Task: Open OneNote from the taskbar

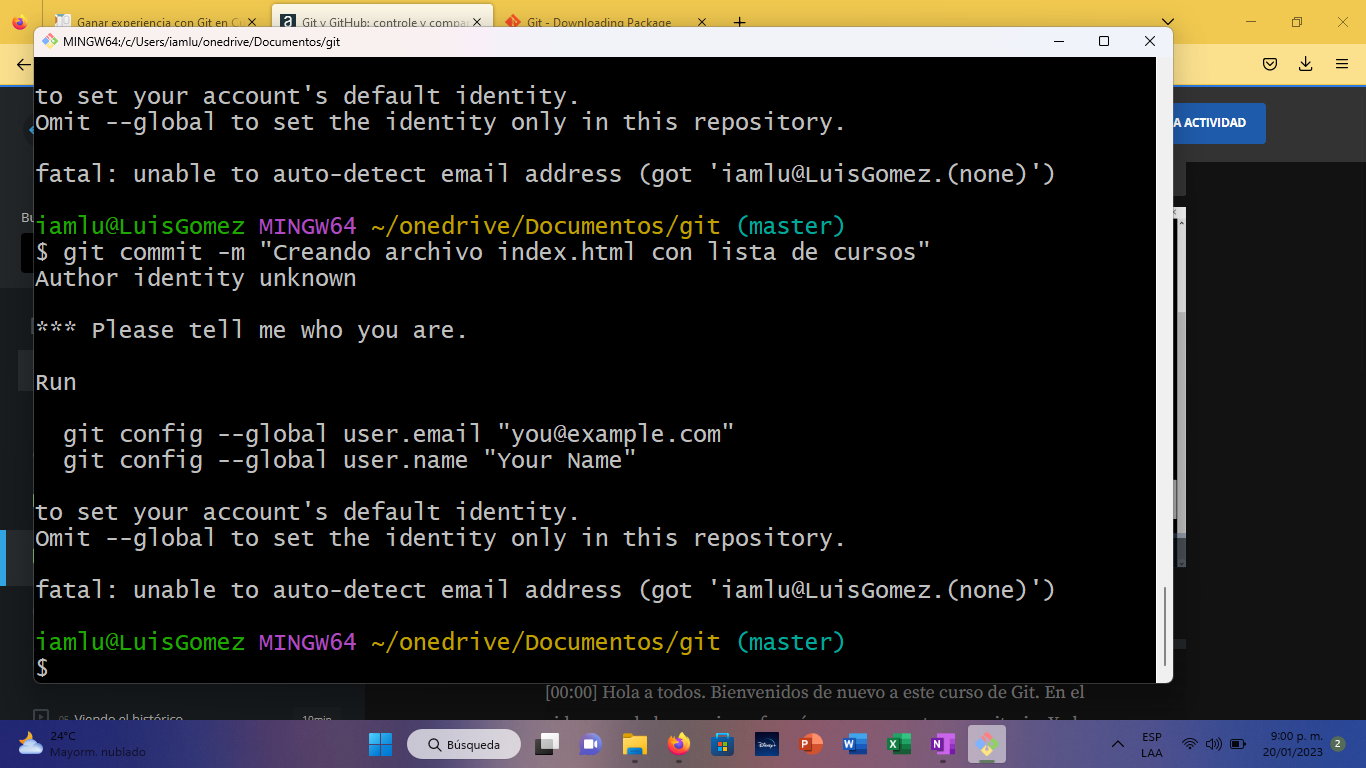Action: point(943,744)
